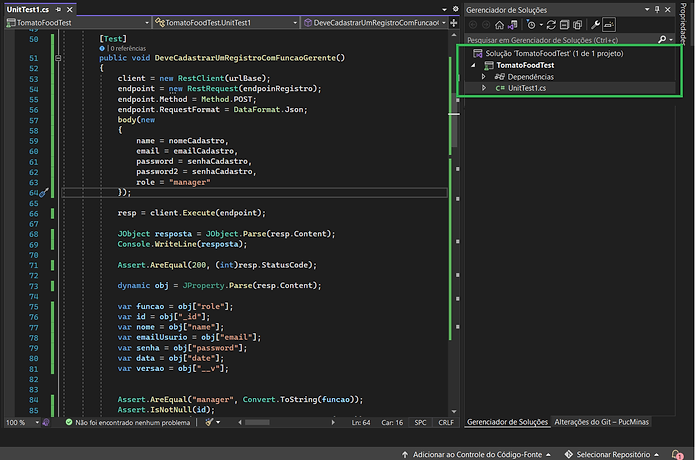
Task: Click the Home icon in Gerenciador de Soluções toolbar
Action: point(500,25)
